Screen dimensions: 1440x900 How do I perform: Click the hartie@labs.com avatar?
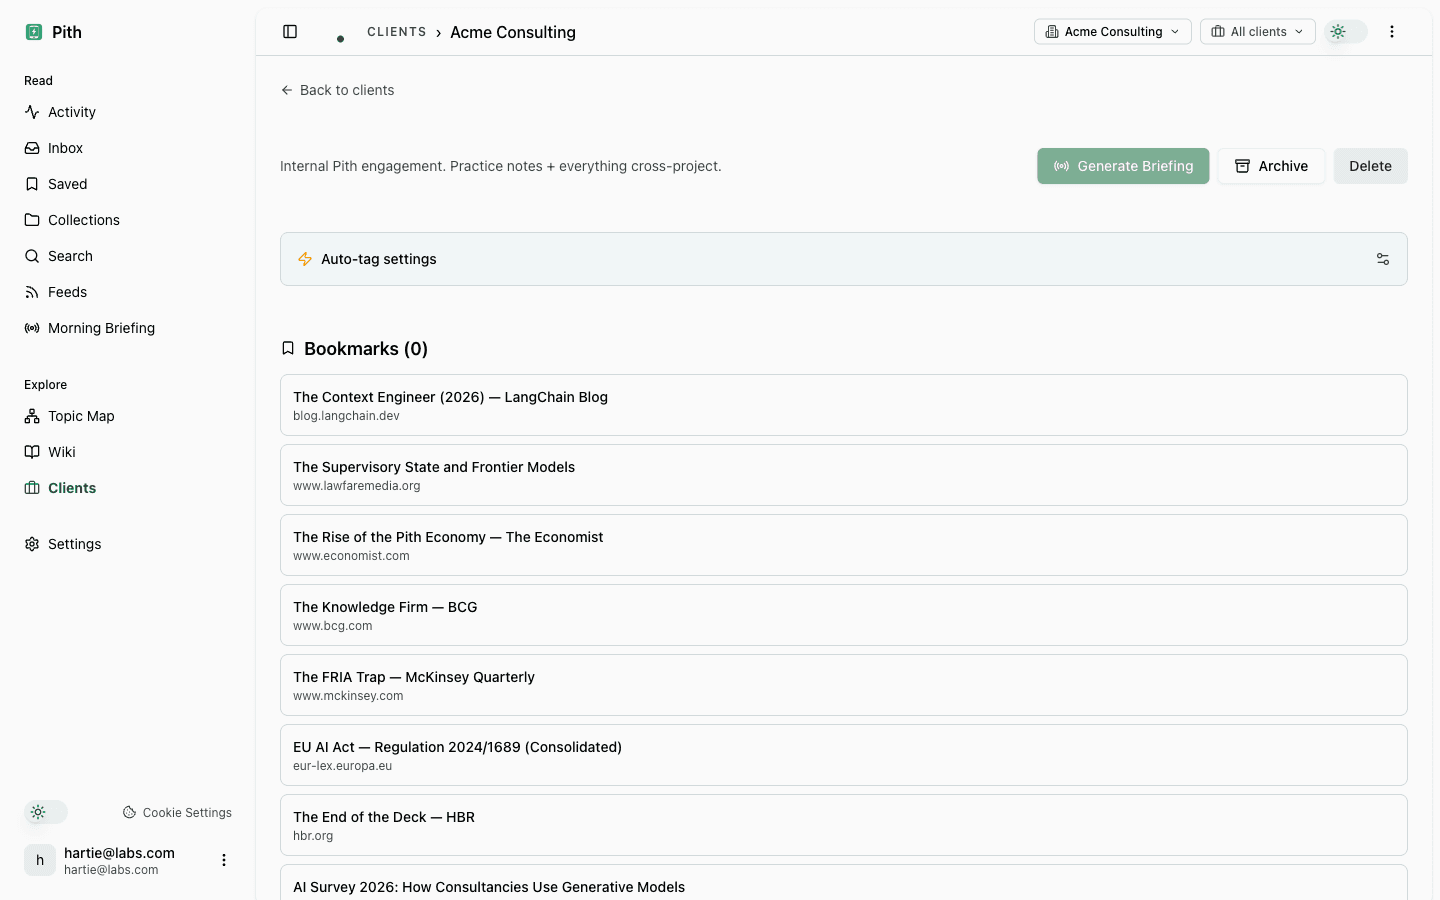pyautogui.click(x=40, y=860)
